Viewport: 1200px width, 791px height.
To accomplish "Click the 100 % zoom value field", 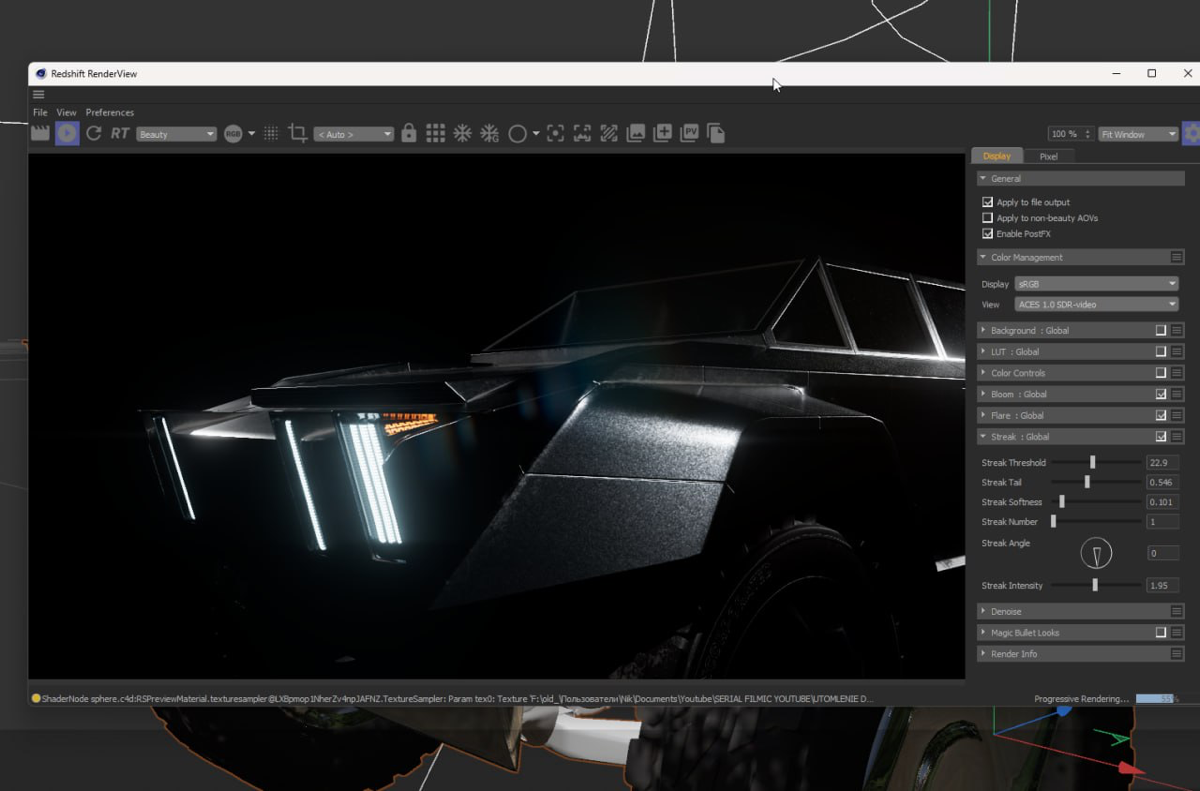I will 1069,134.
